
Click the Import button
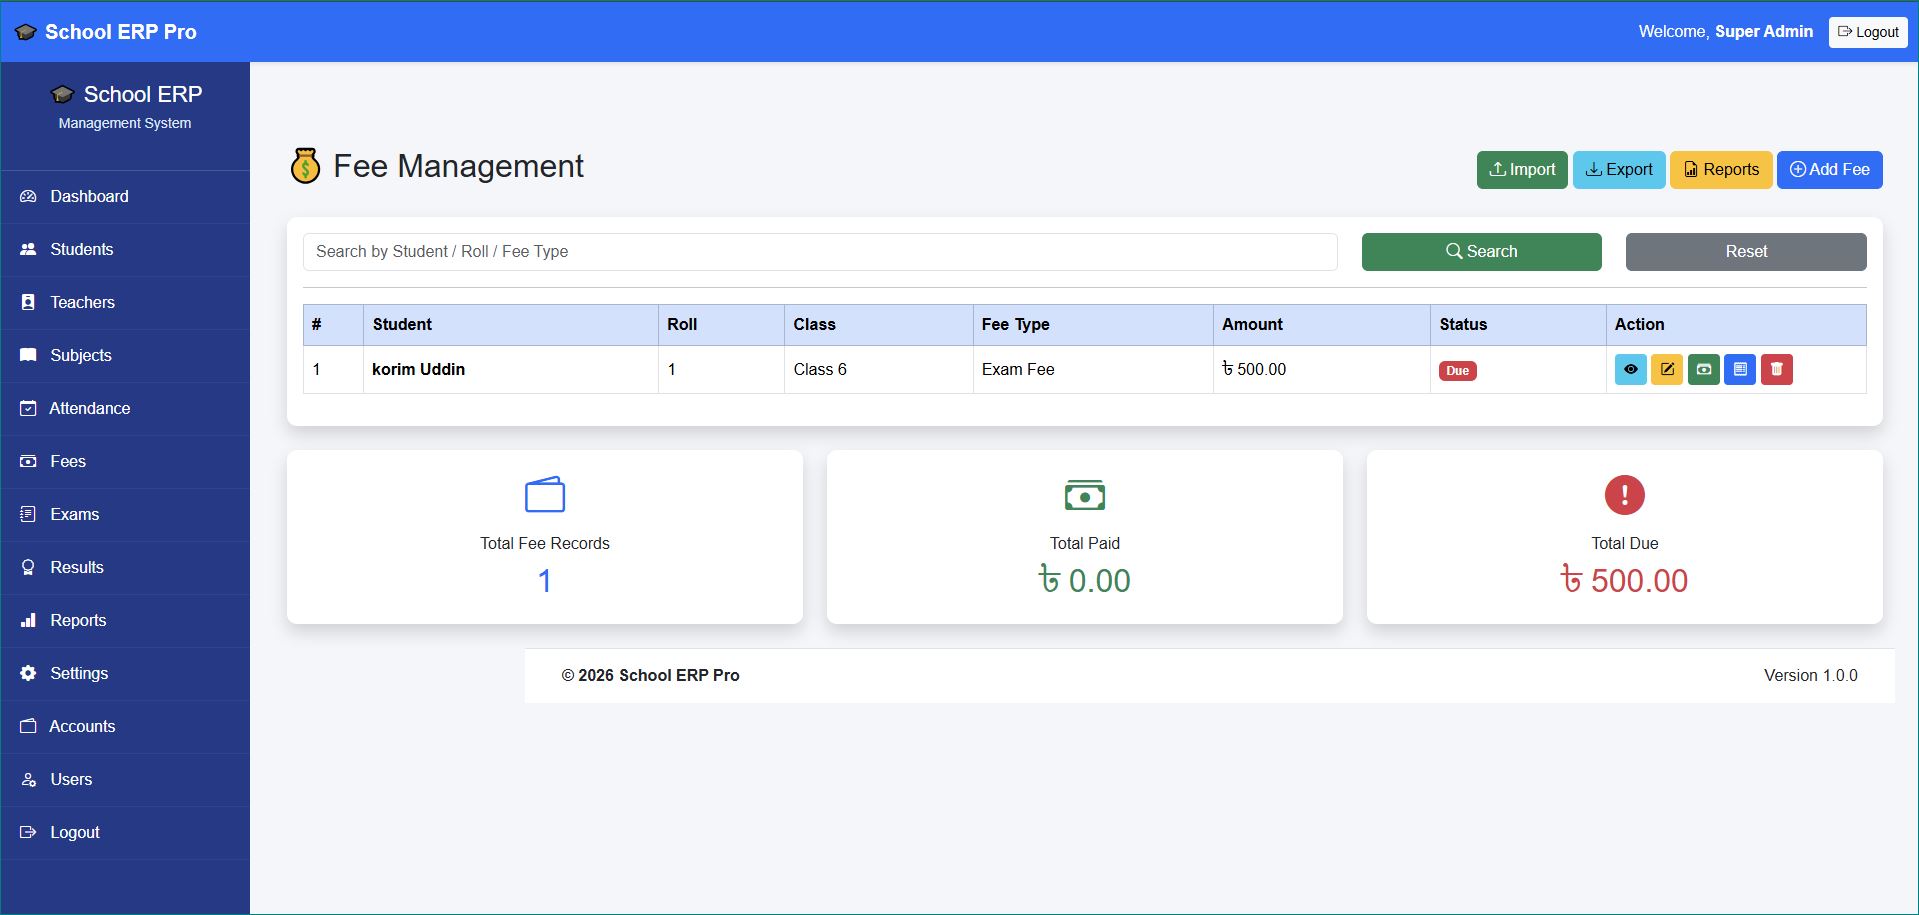[1522, 170]
